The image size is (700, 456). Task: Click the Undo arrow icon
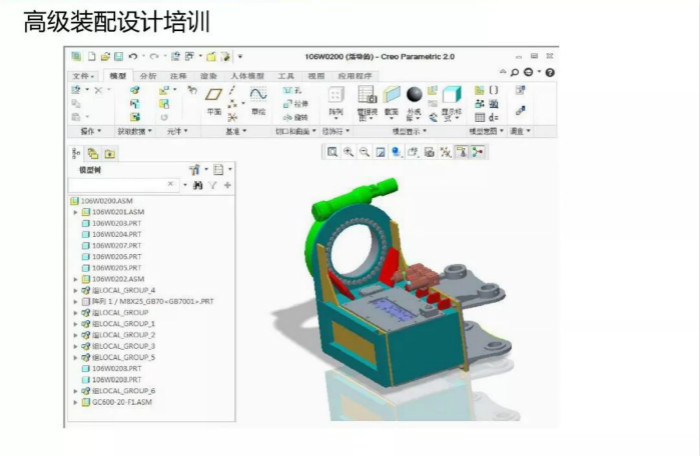(133, 56)
